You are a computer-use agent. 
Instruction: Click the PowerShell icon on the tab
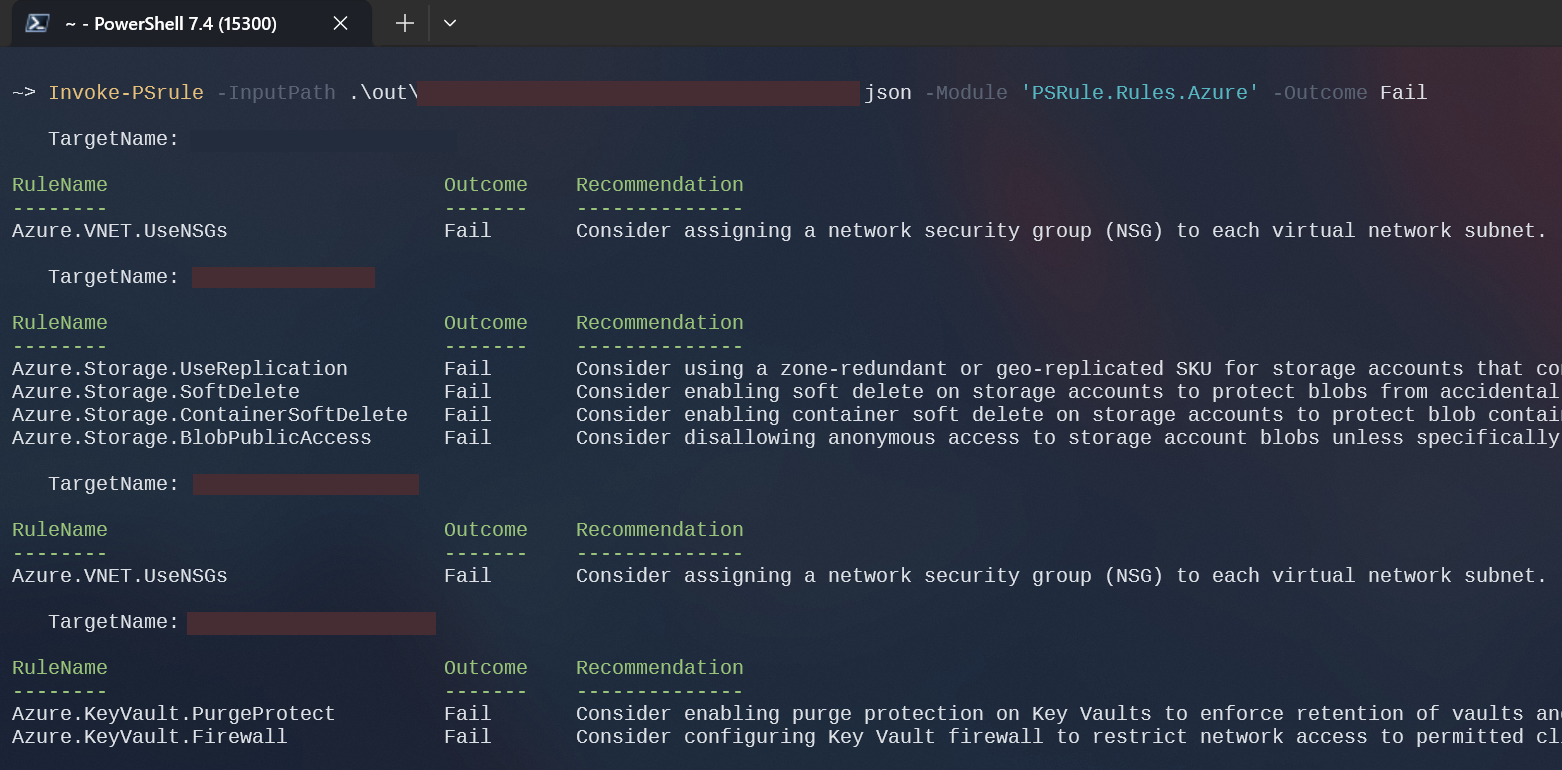(x=38, y=23)
